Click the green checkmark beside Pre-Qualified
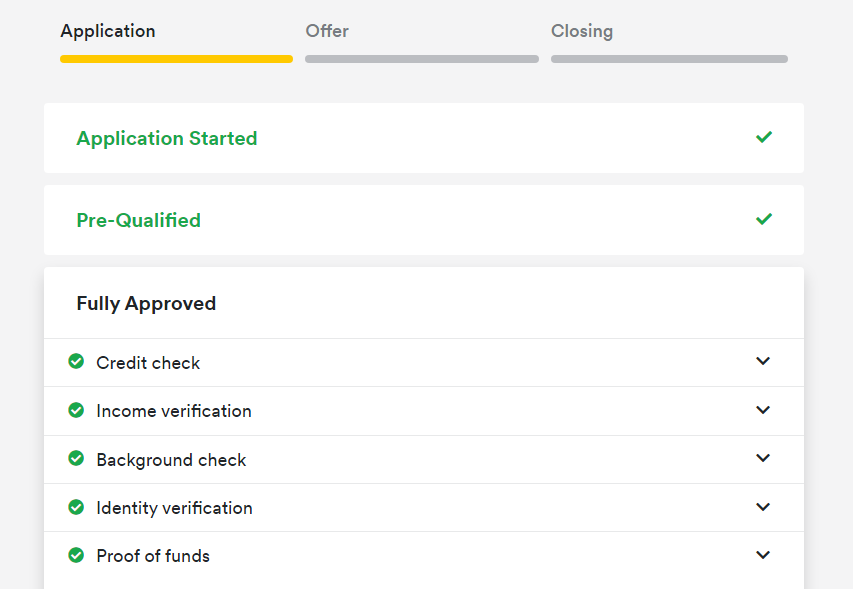Viewport: 853px width, 589px height. point(764,219)
